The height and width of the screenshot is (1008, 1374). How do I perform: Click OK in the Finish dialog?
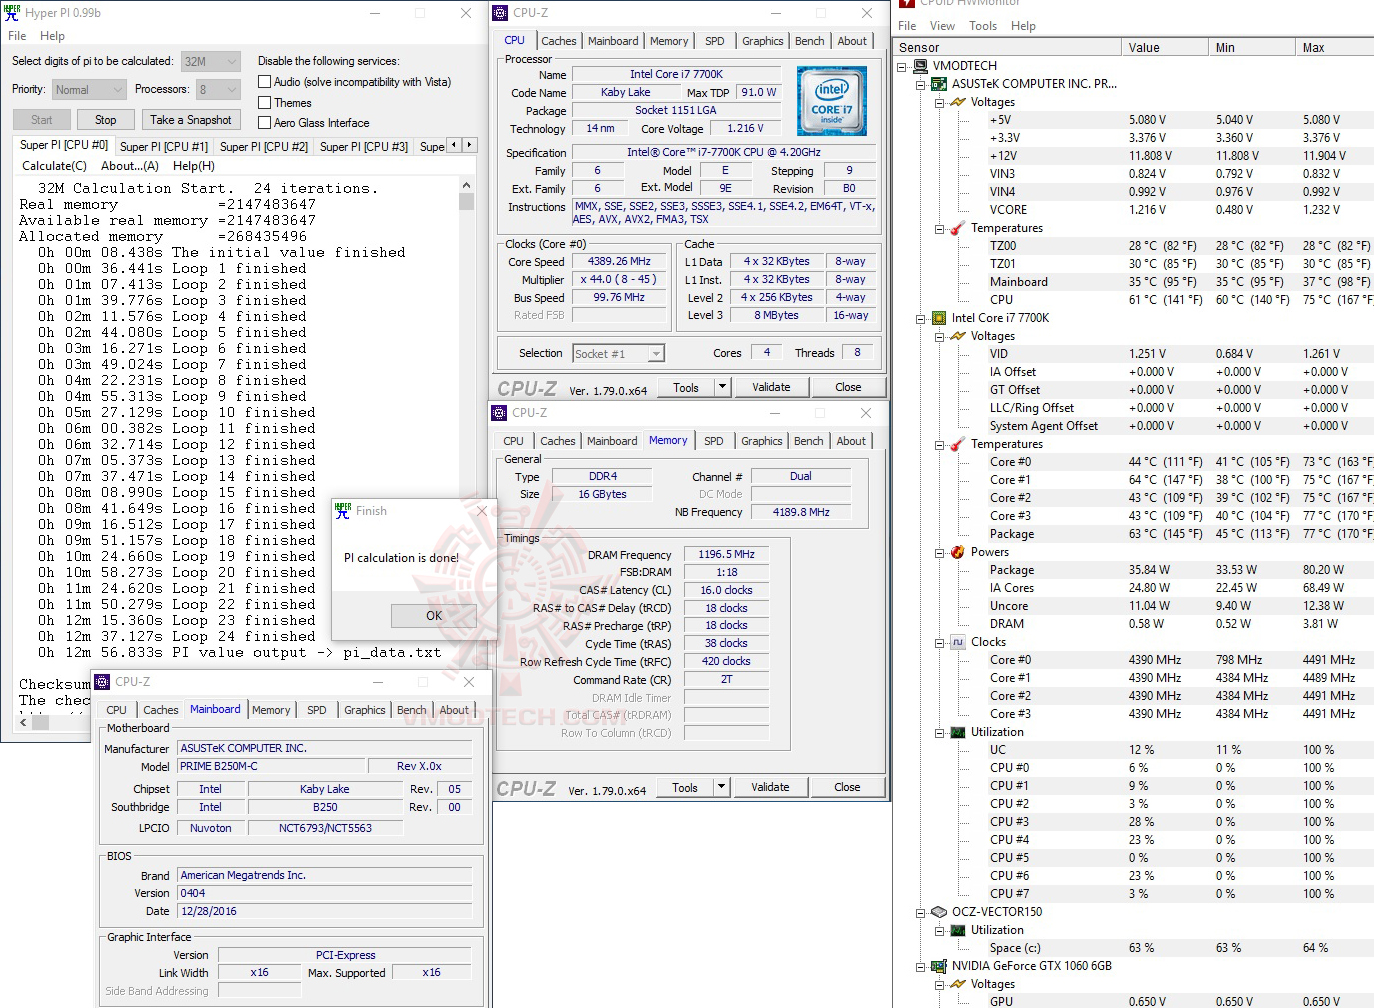(x=434, y=616)
